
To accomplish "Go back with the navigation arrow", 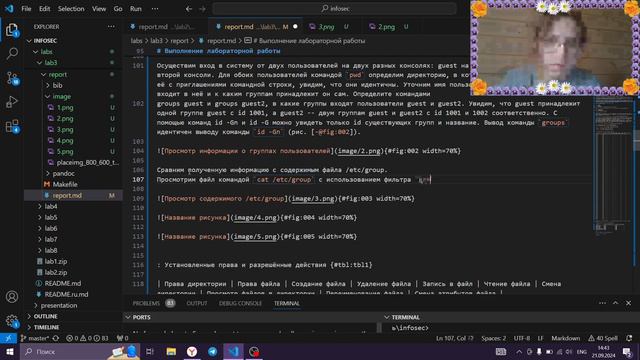I will click(189, 9).
